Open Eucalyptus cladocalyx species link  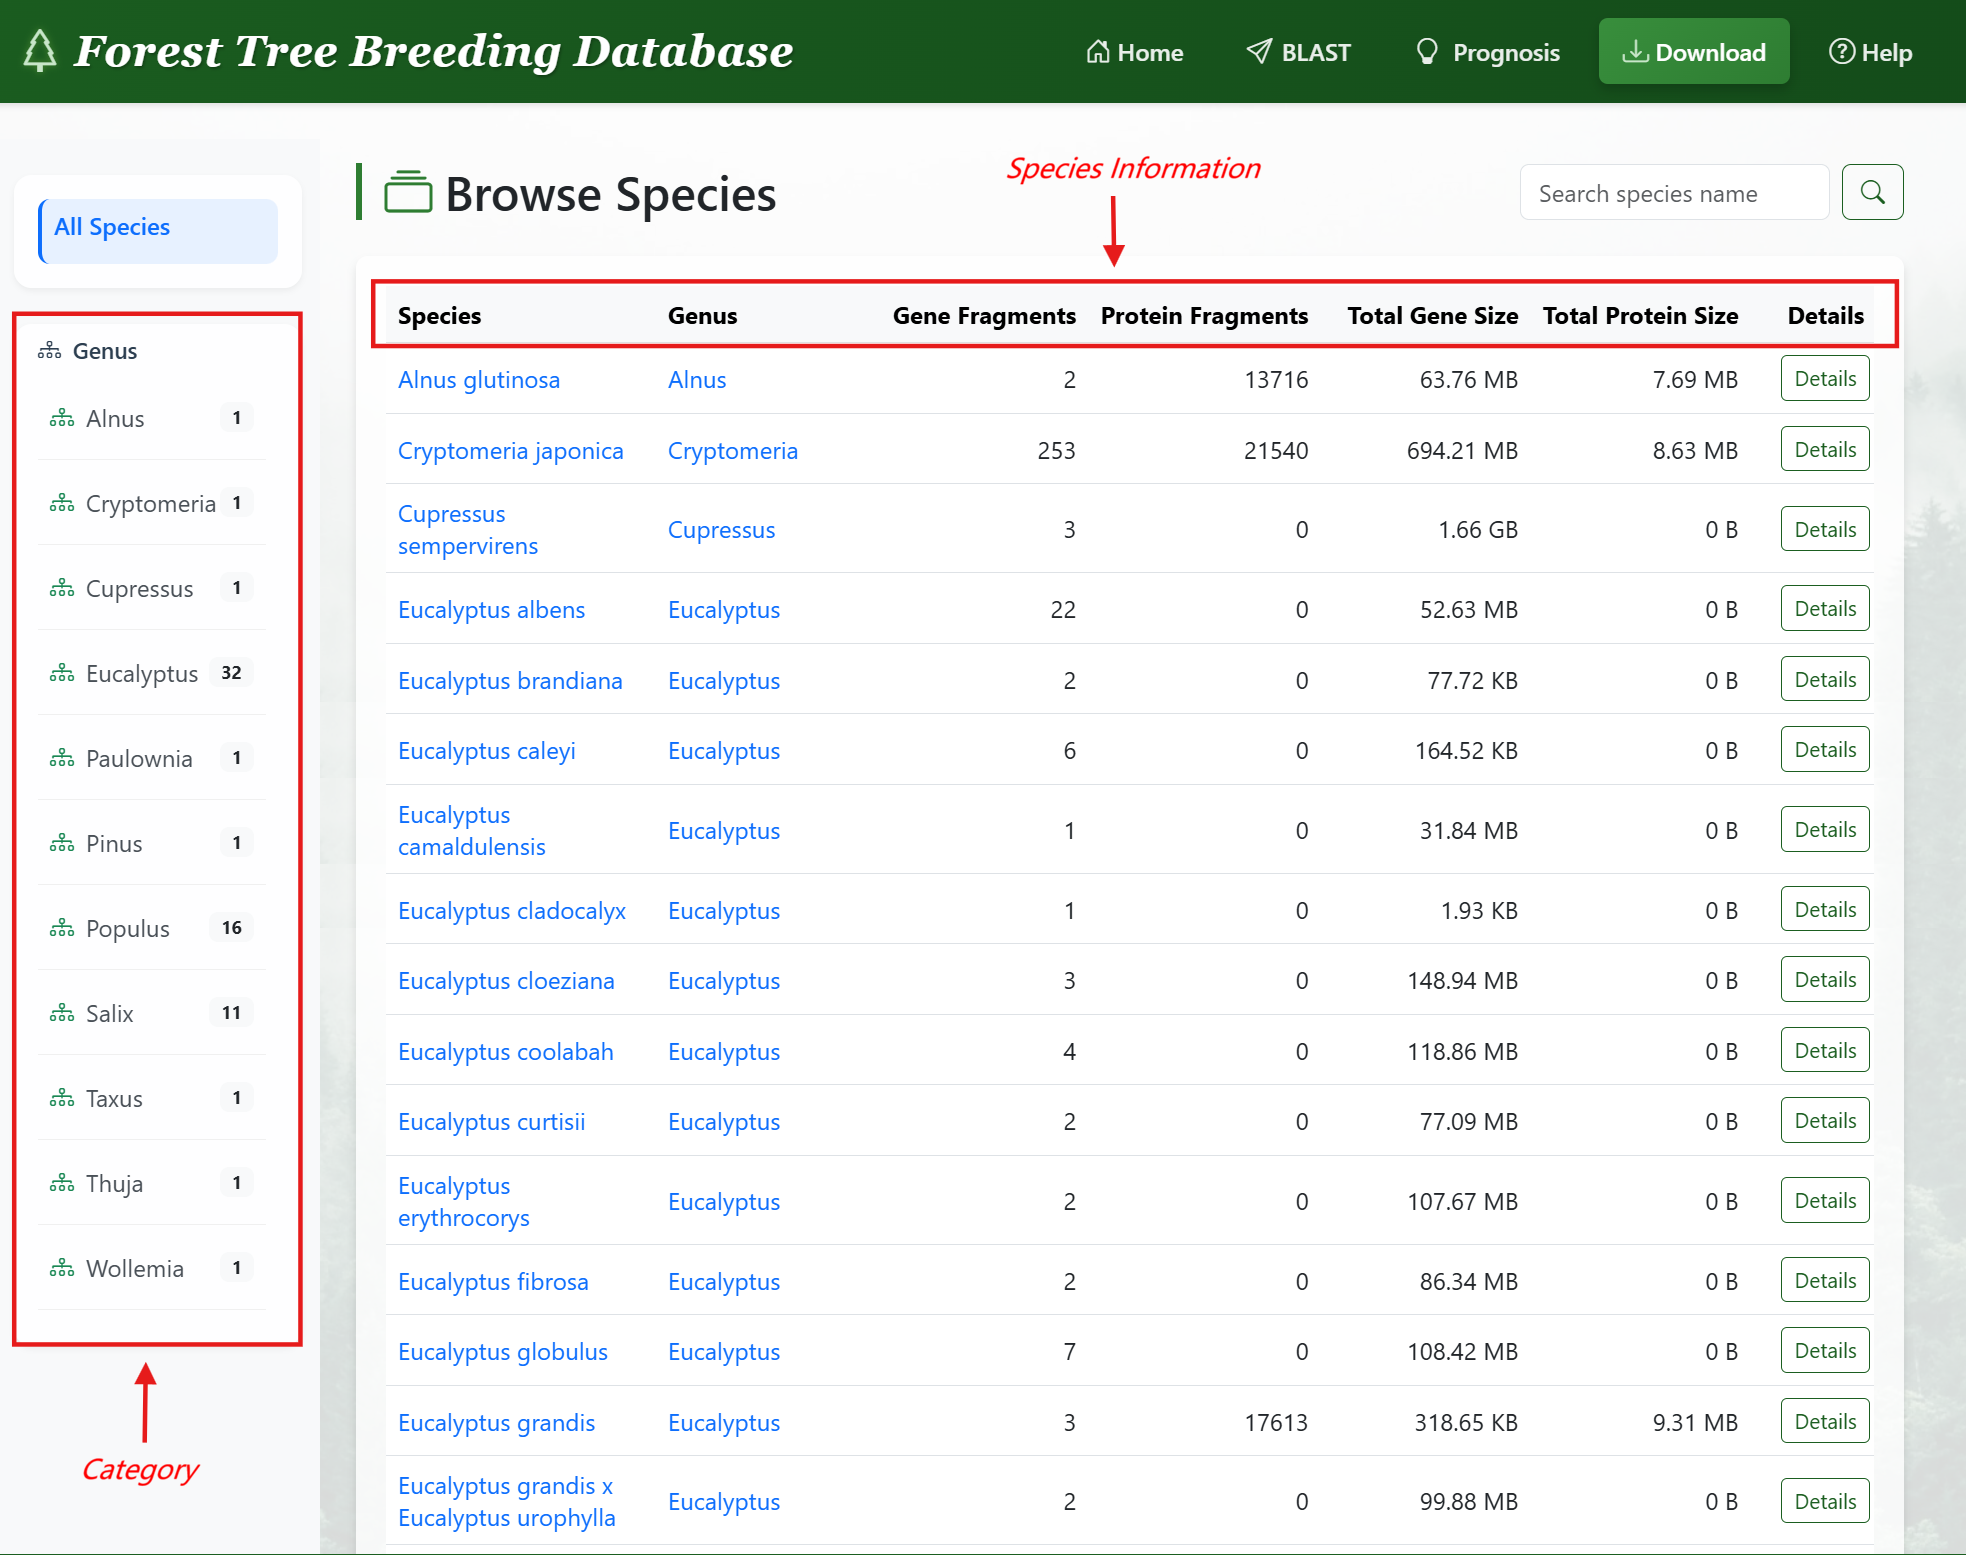pyautogui.click(x=512, y=911)
